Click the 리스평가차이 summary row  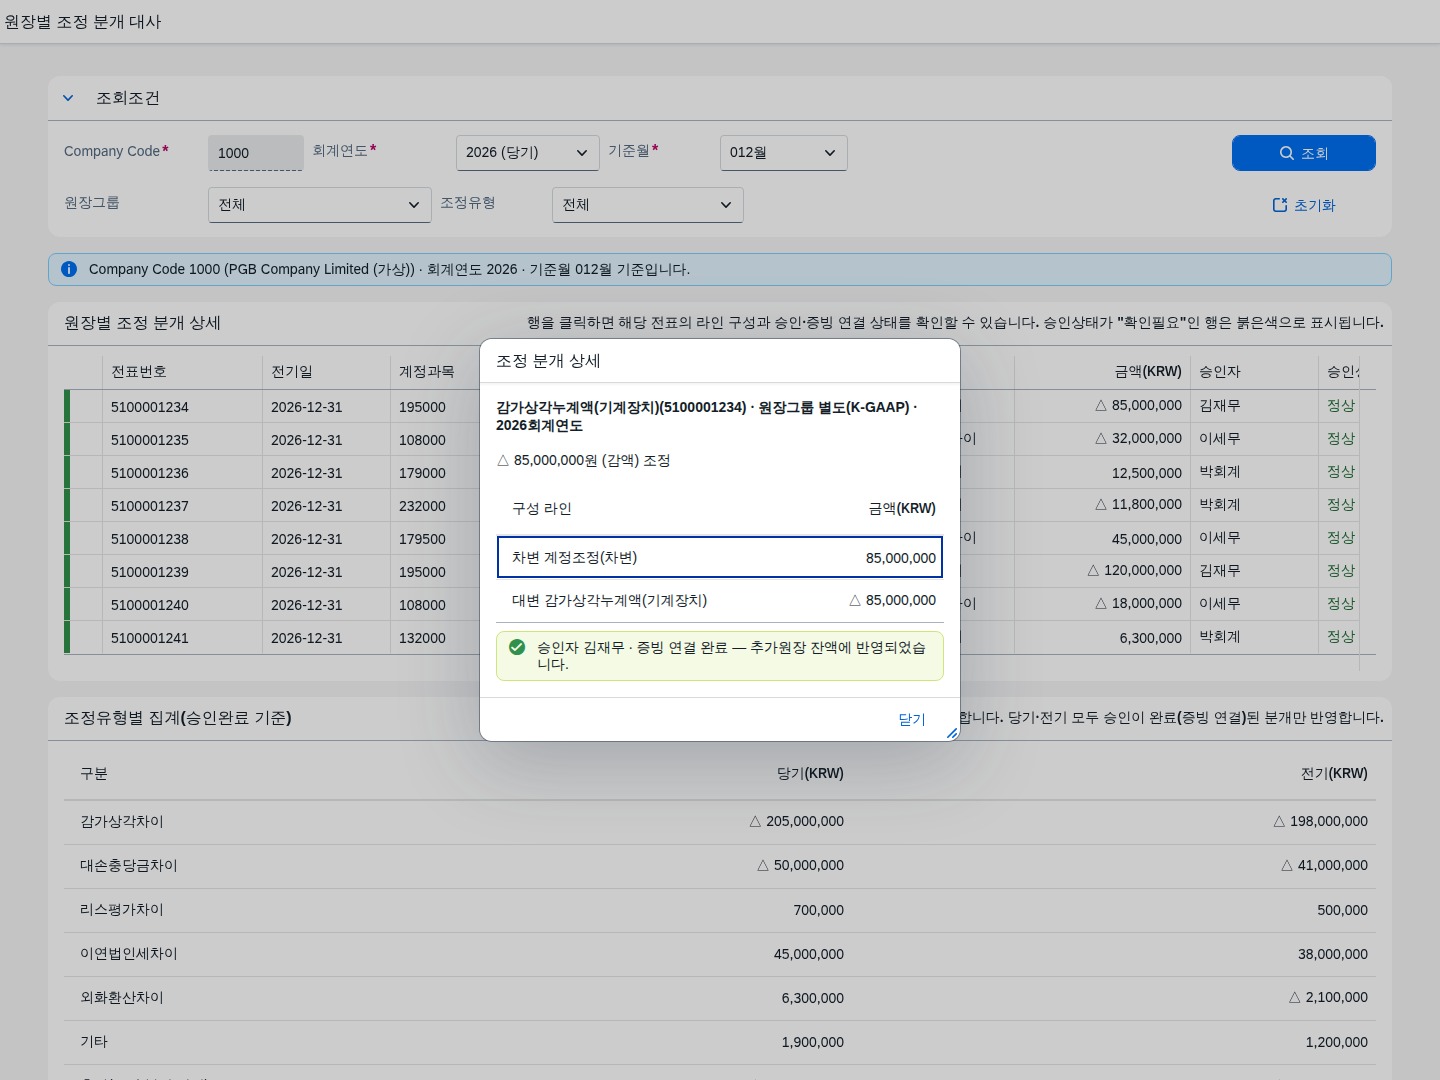pyautogui.click(x=720, y=910)
